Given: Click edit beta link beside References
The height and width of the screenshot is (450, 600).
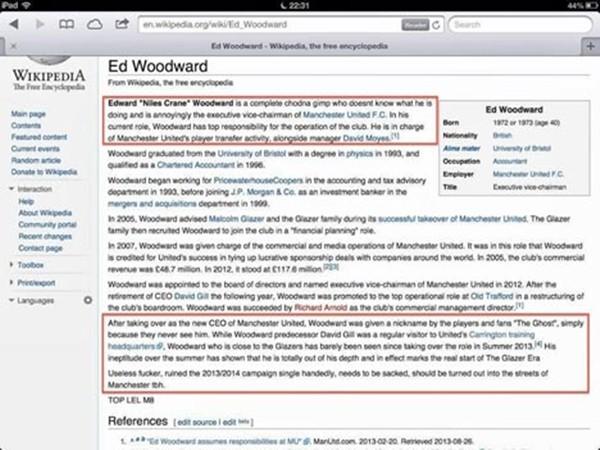Looking at the screenshot, I should point(236,422).
